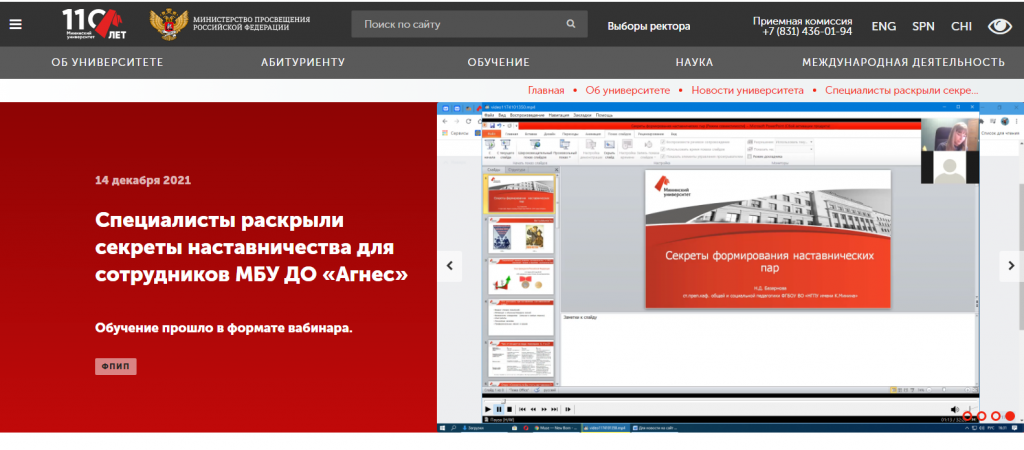1024x450 pixels.
Task: Open the 'МЕЖДУНАРОДНАЯ ДЕЯТЕЛЬНОСТЬ' menu
Action: coord(903,63)
